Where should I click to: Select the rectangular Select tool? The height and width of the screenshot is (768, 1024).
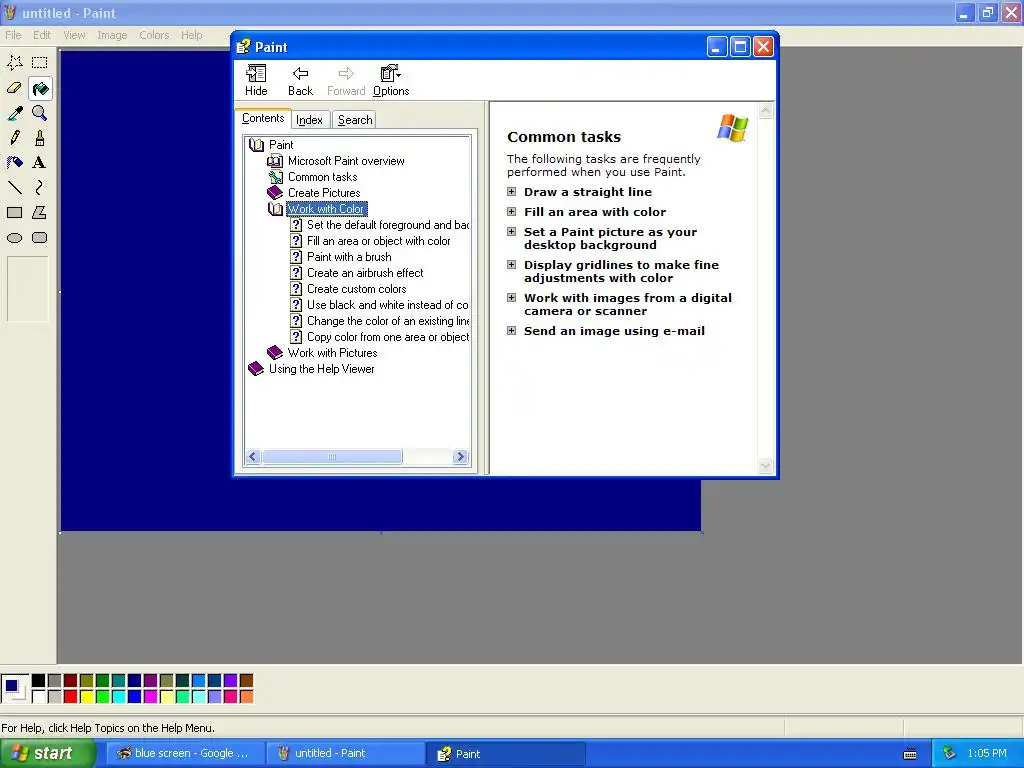(x=40, y=63)
